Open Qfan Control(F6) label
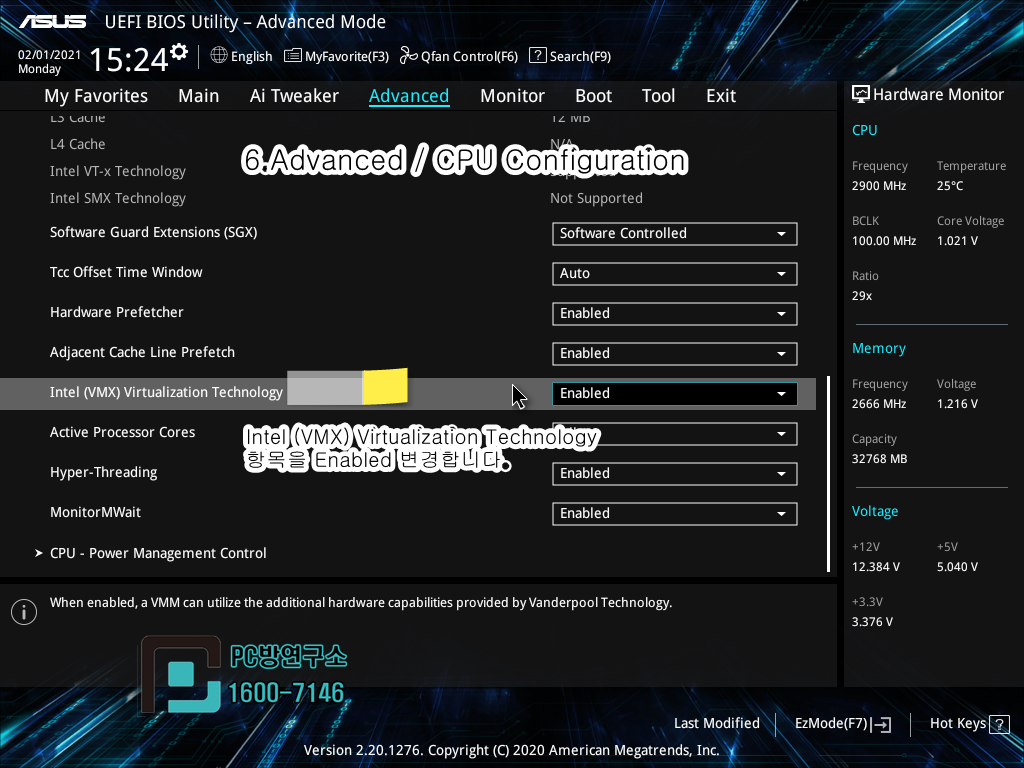Viewport: 1024px width, 768px height. click(469, 56)
